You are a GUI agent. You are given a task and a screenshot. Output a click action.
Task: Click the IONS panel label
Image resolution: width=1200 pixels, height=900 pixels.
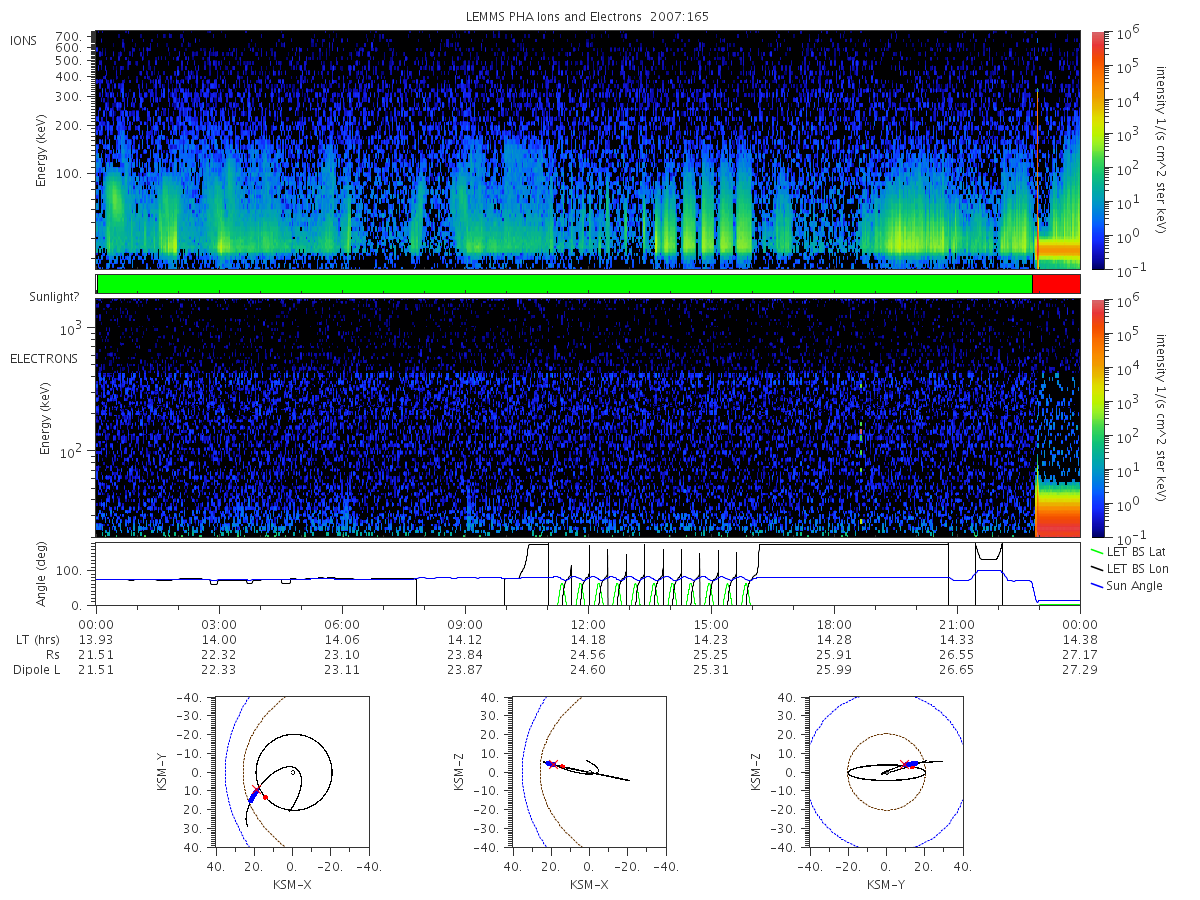[x=23, y=40]
